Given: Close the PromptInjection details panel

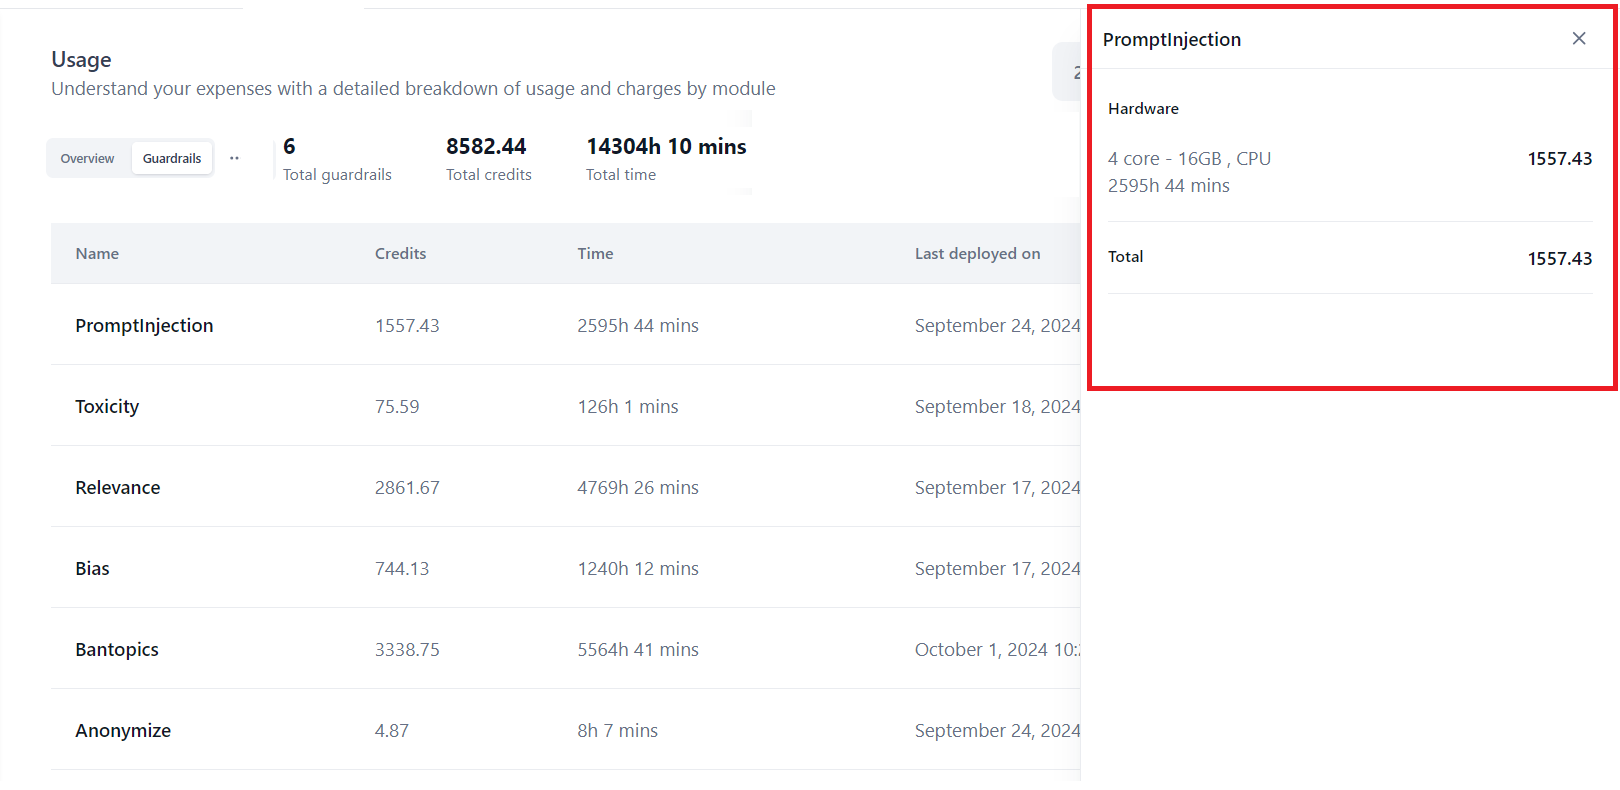Looking at the screenshot, I should (x=1579, y=39).
